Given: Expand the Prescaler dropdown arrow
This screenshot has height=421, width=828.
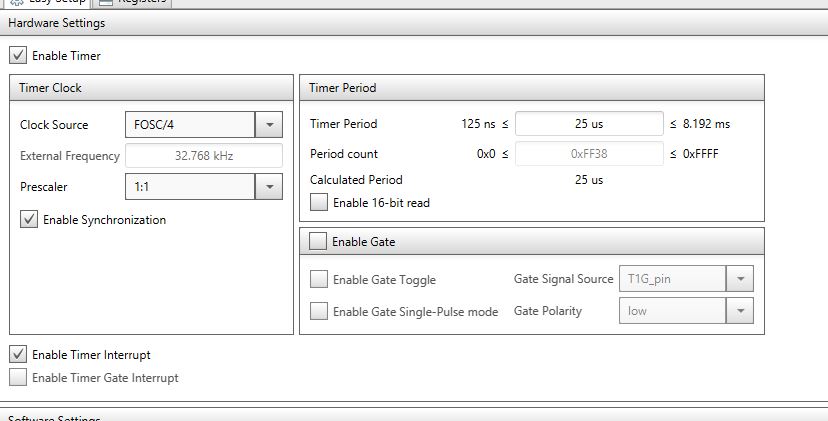Looking at the screenshot, I should coord(269,186).
